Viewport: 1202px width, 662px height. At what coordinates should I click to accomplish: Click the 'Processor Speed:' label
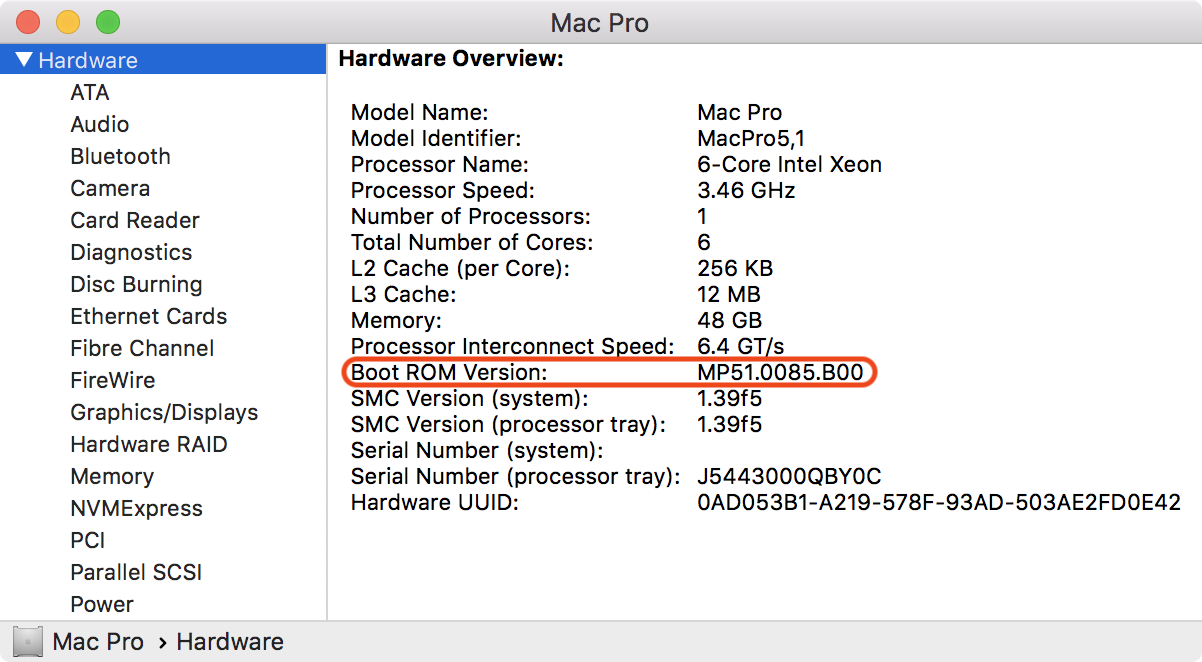443,190
